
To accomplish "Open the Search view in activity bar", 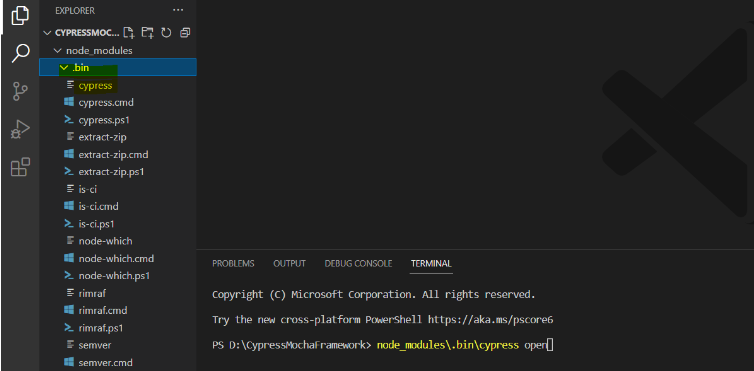I will coord(20,53).
